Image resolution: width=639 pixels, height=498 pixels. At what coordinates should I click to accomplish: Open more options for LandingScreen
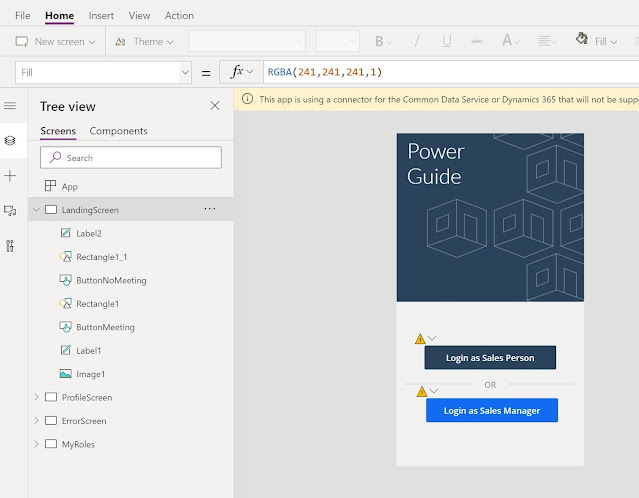point(210,209)
